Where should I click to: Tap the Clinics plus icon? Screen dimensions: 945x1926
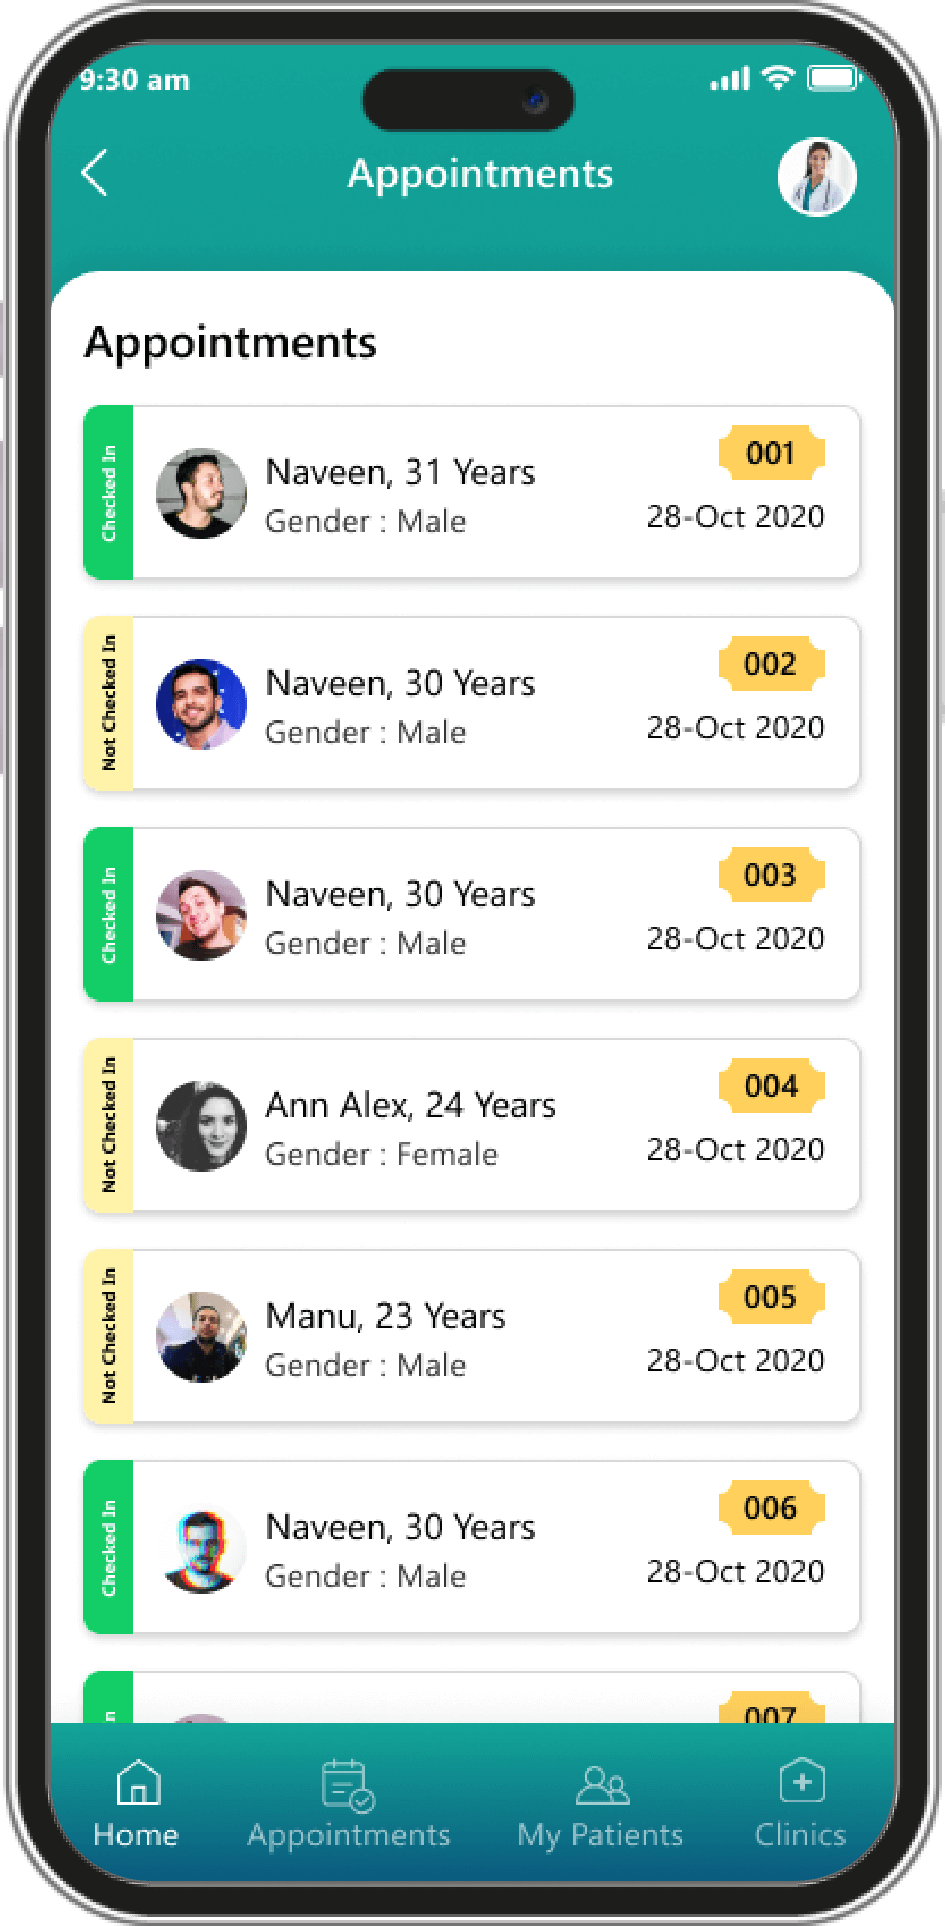click(x=801, y=1781)
